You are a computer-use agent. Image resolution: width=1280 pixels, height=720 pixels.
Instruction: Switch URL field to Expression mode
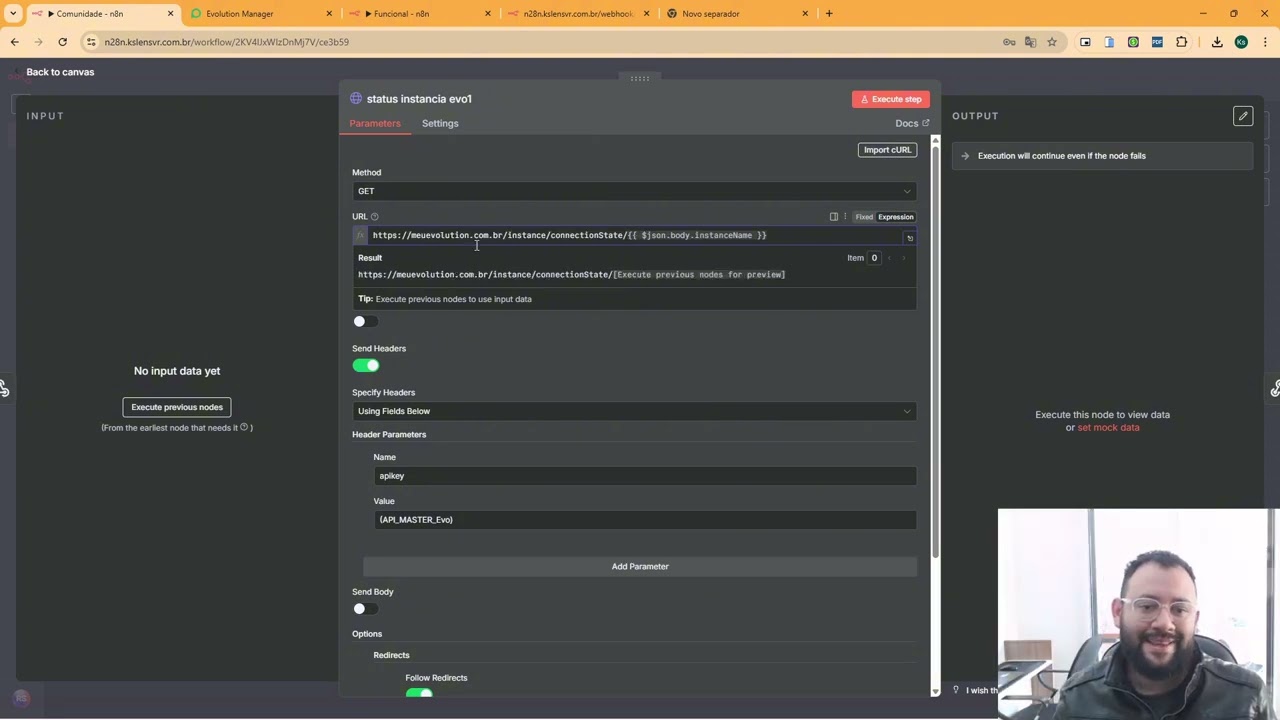coord(896,217)
